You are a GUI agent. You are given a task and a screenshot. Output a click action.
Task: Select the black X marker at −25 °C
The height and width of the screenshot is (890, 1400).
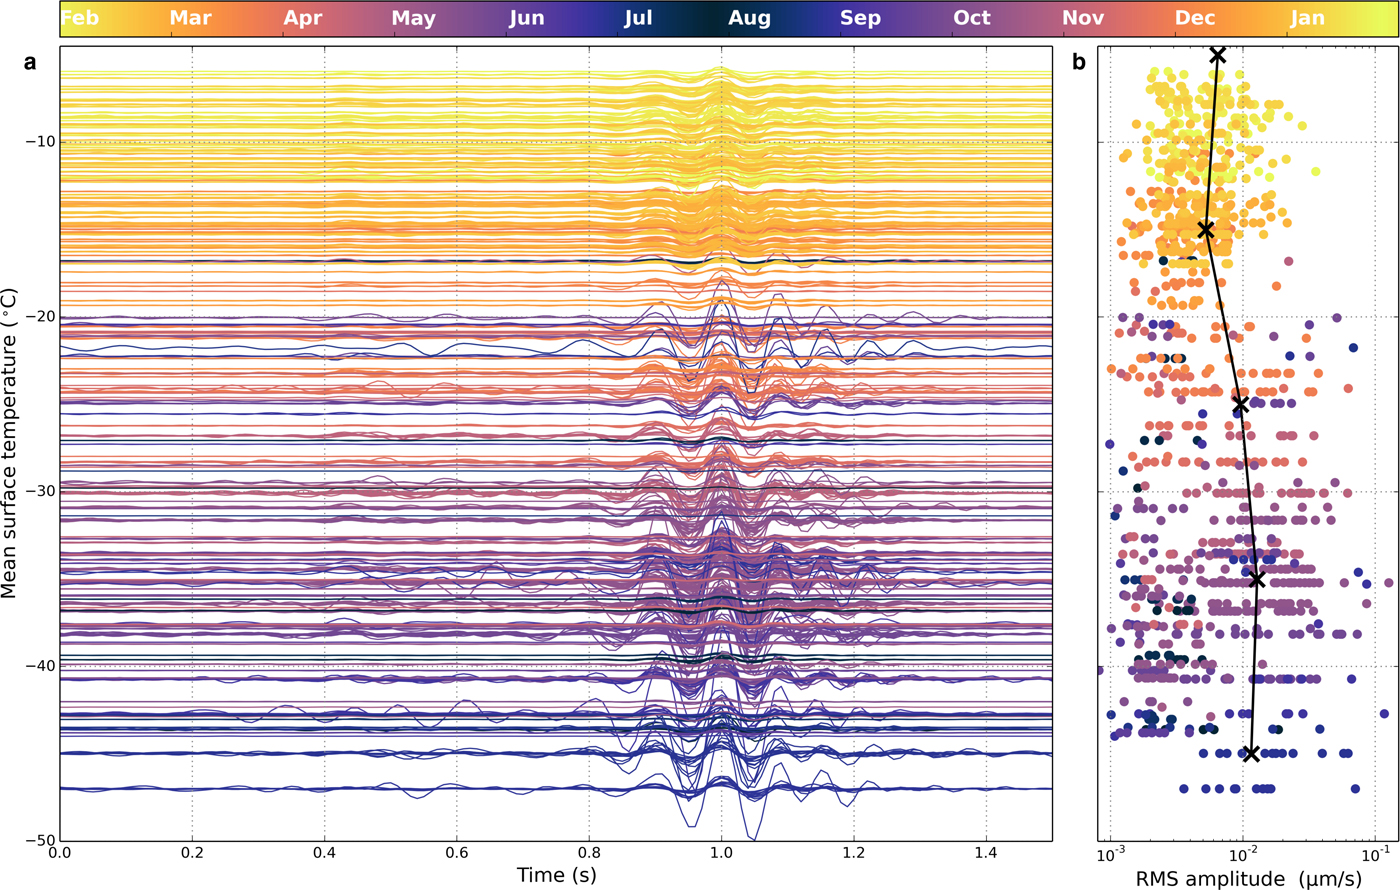(1241, 405)
